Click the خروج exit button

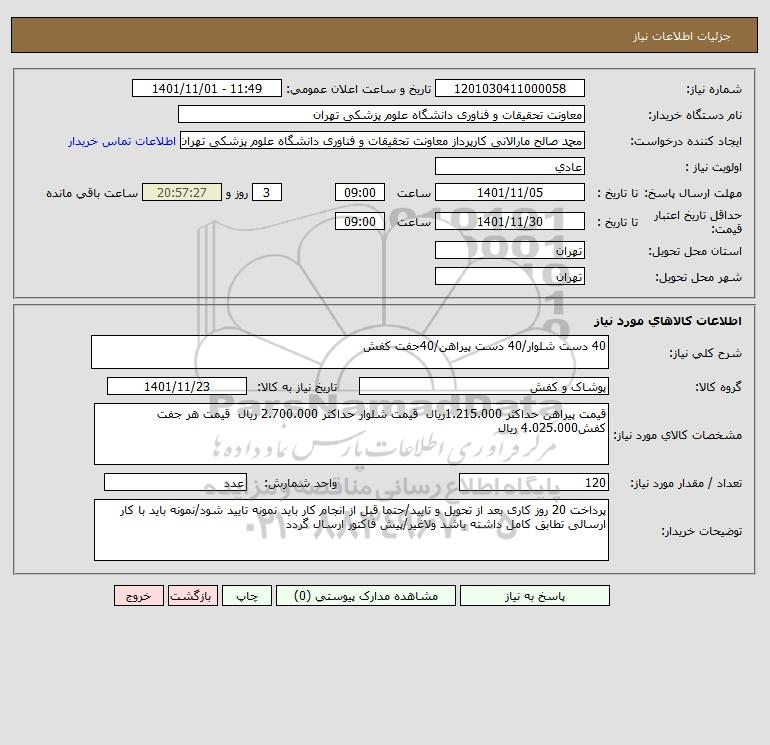point(139,596)
